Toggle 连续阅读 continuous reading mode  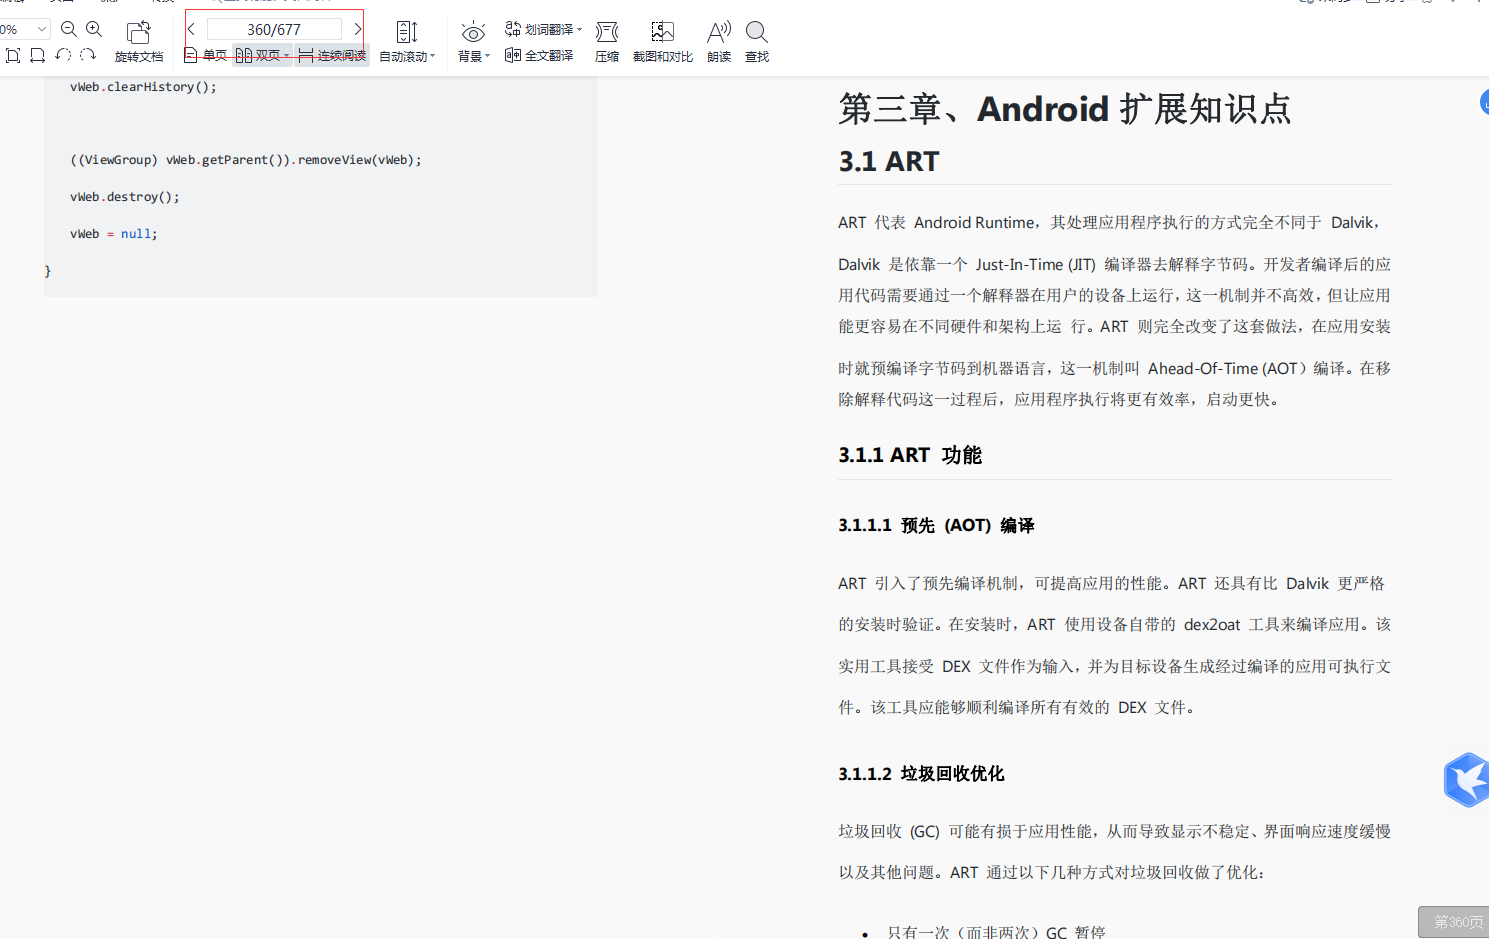tap(332, 55)
